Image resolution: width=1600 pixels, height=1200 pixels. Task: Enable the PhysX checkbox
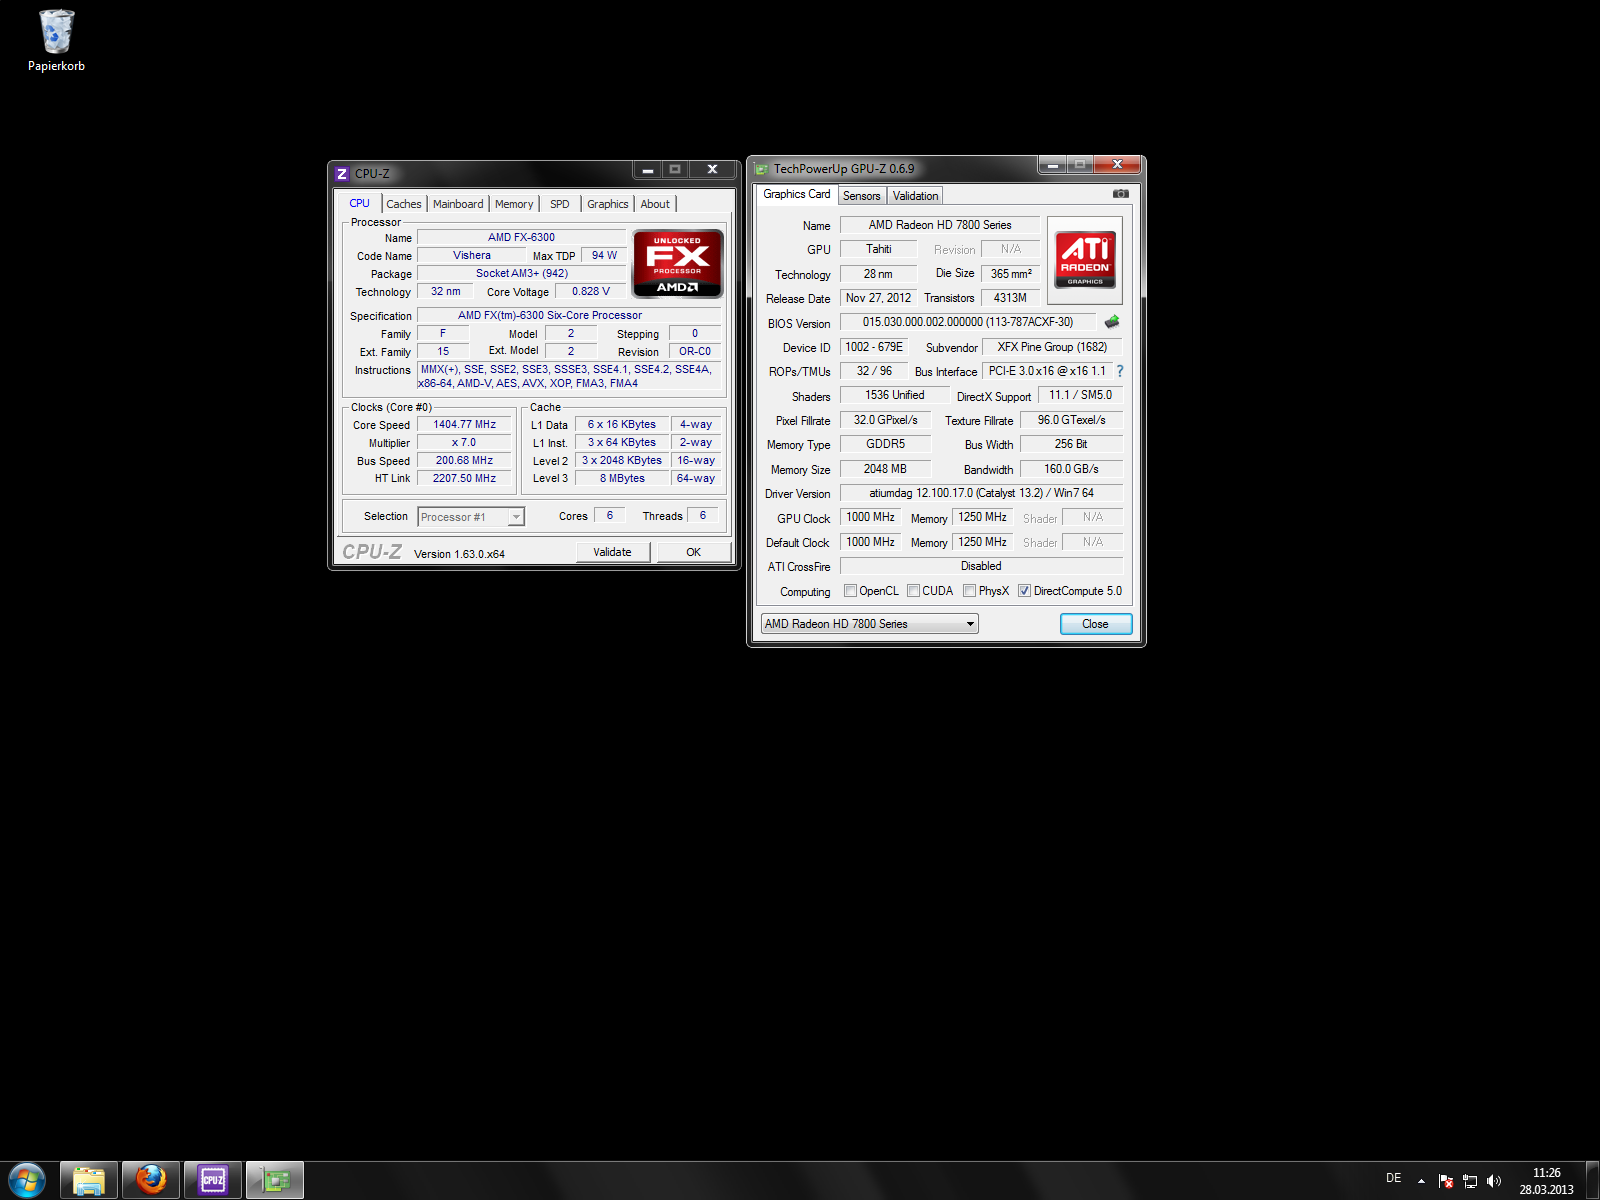pos(969,591)
